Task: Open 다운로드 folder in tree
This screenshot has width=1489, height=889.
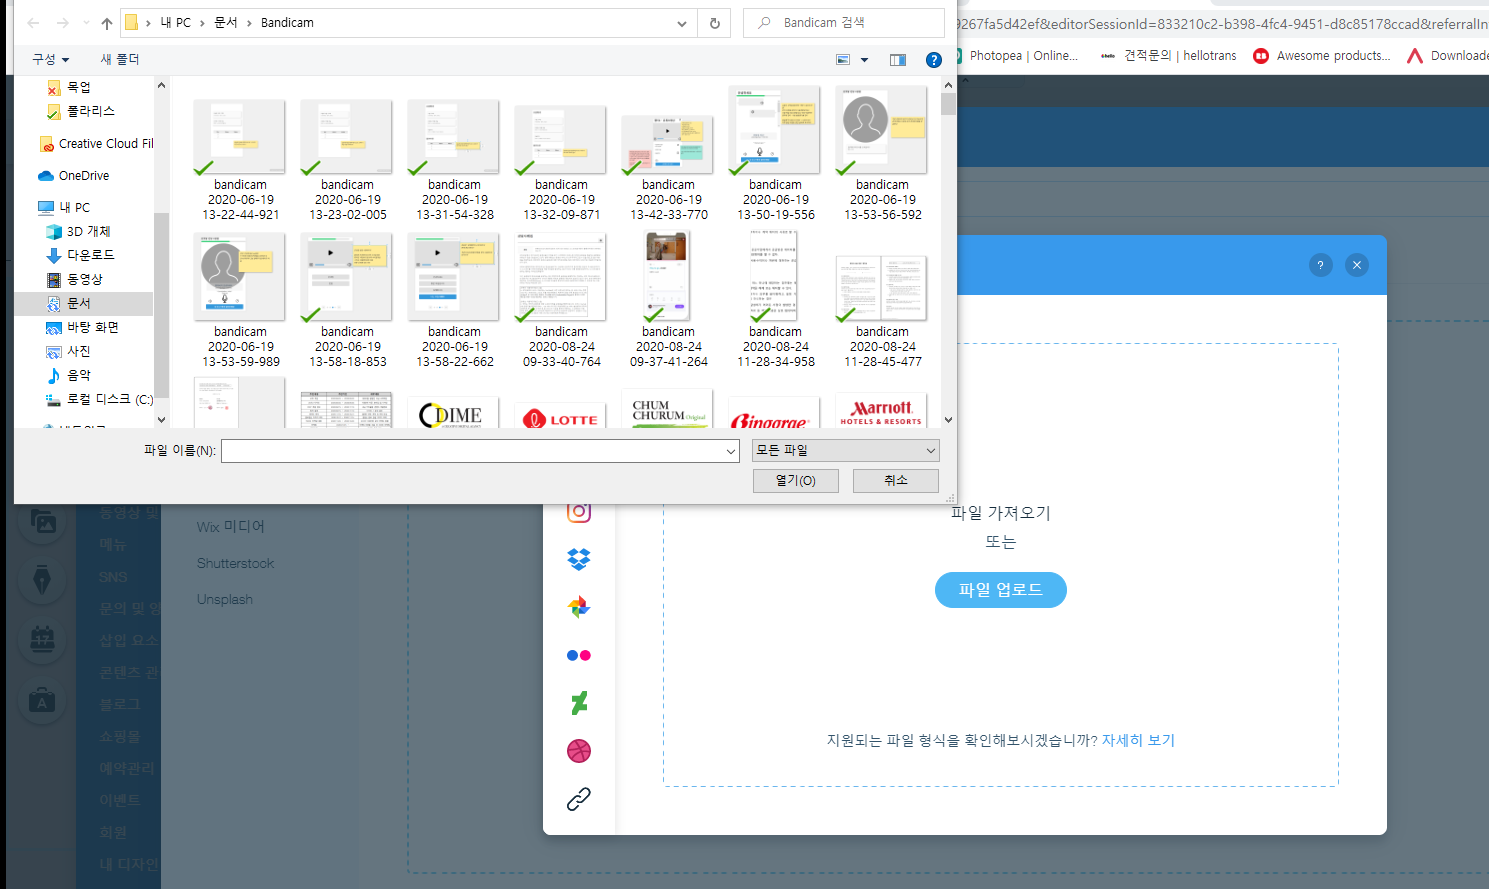Action: point(81,256)
